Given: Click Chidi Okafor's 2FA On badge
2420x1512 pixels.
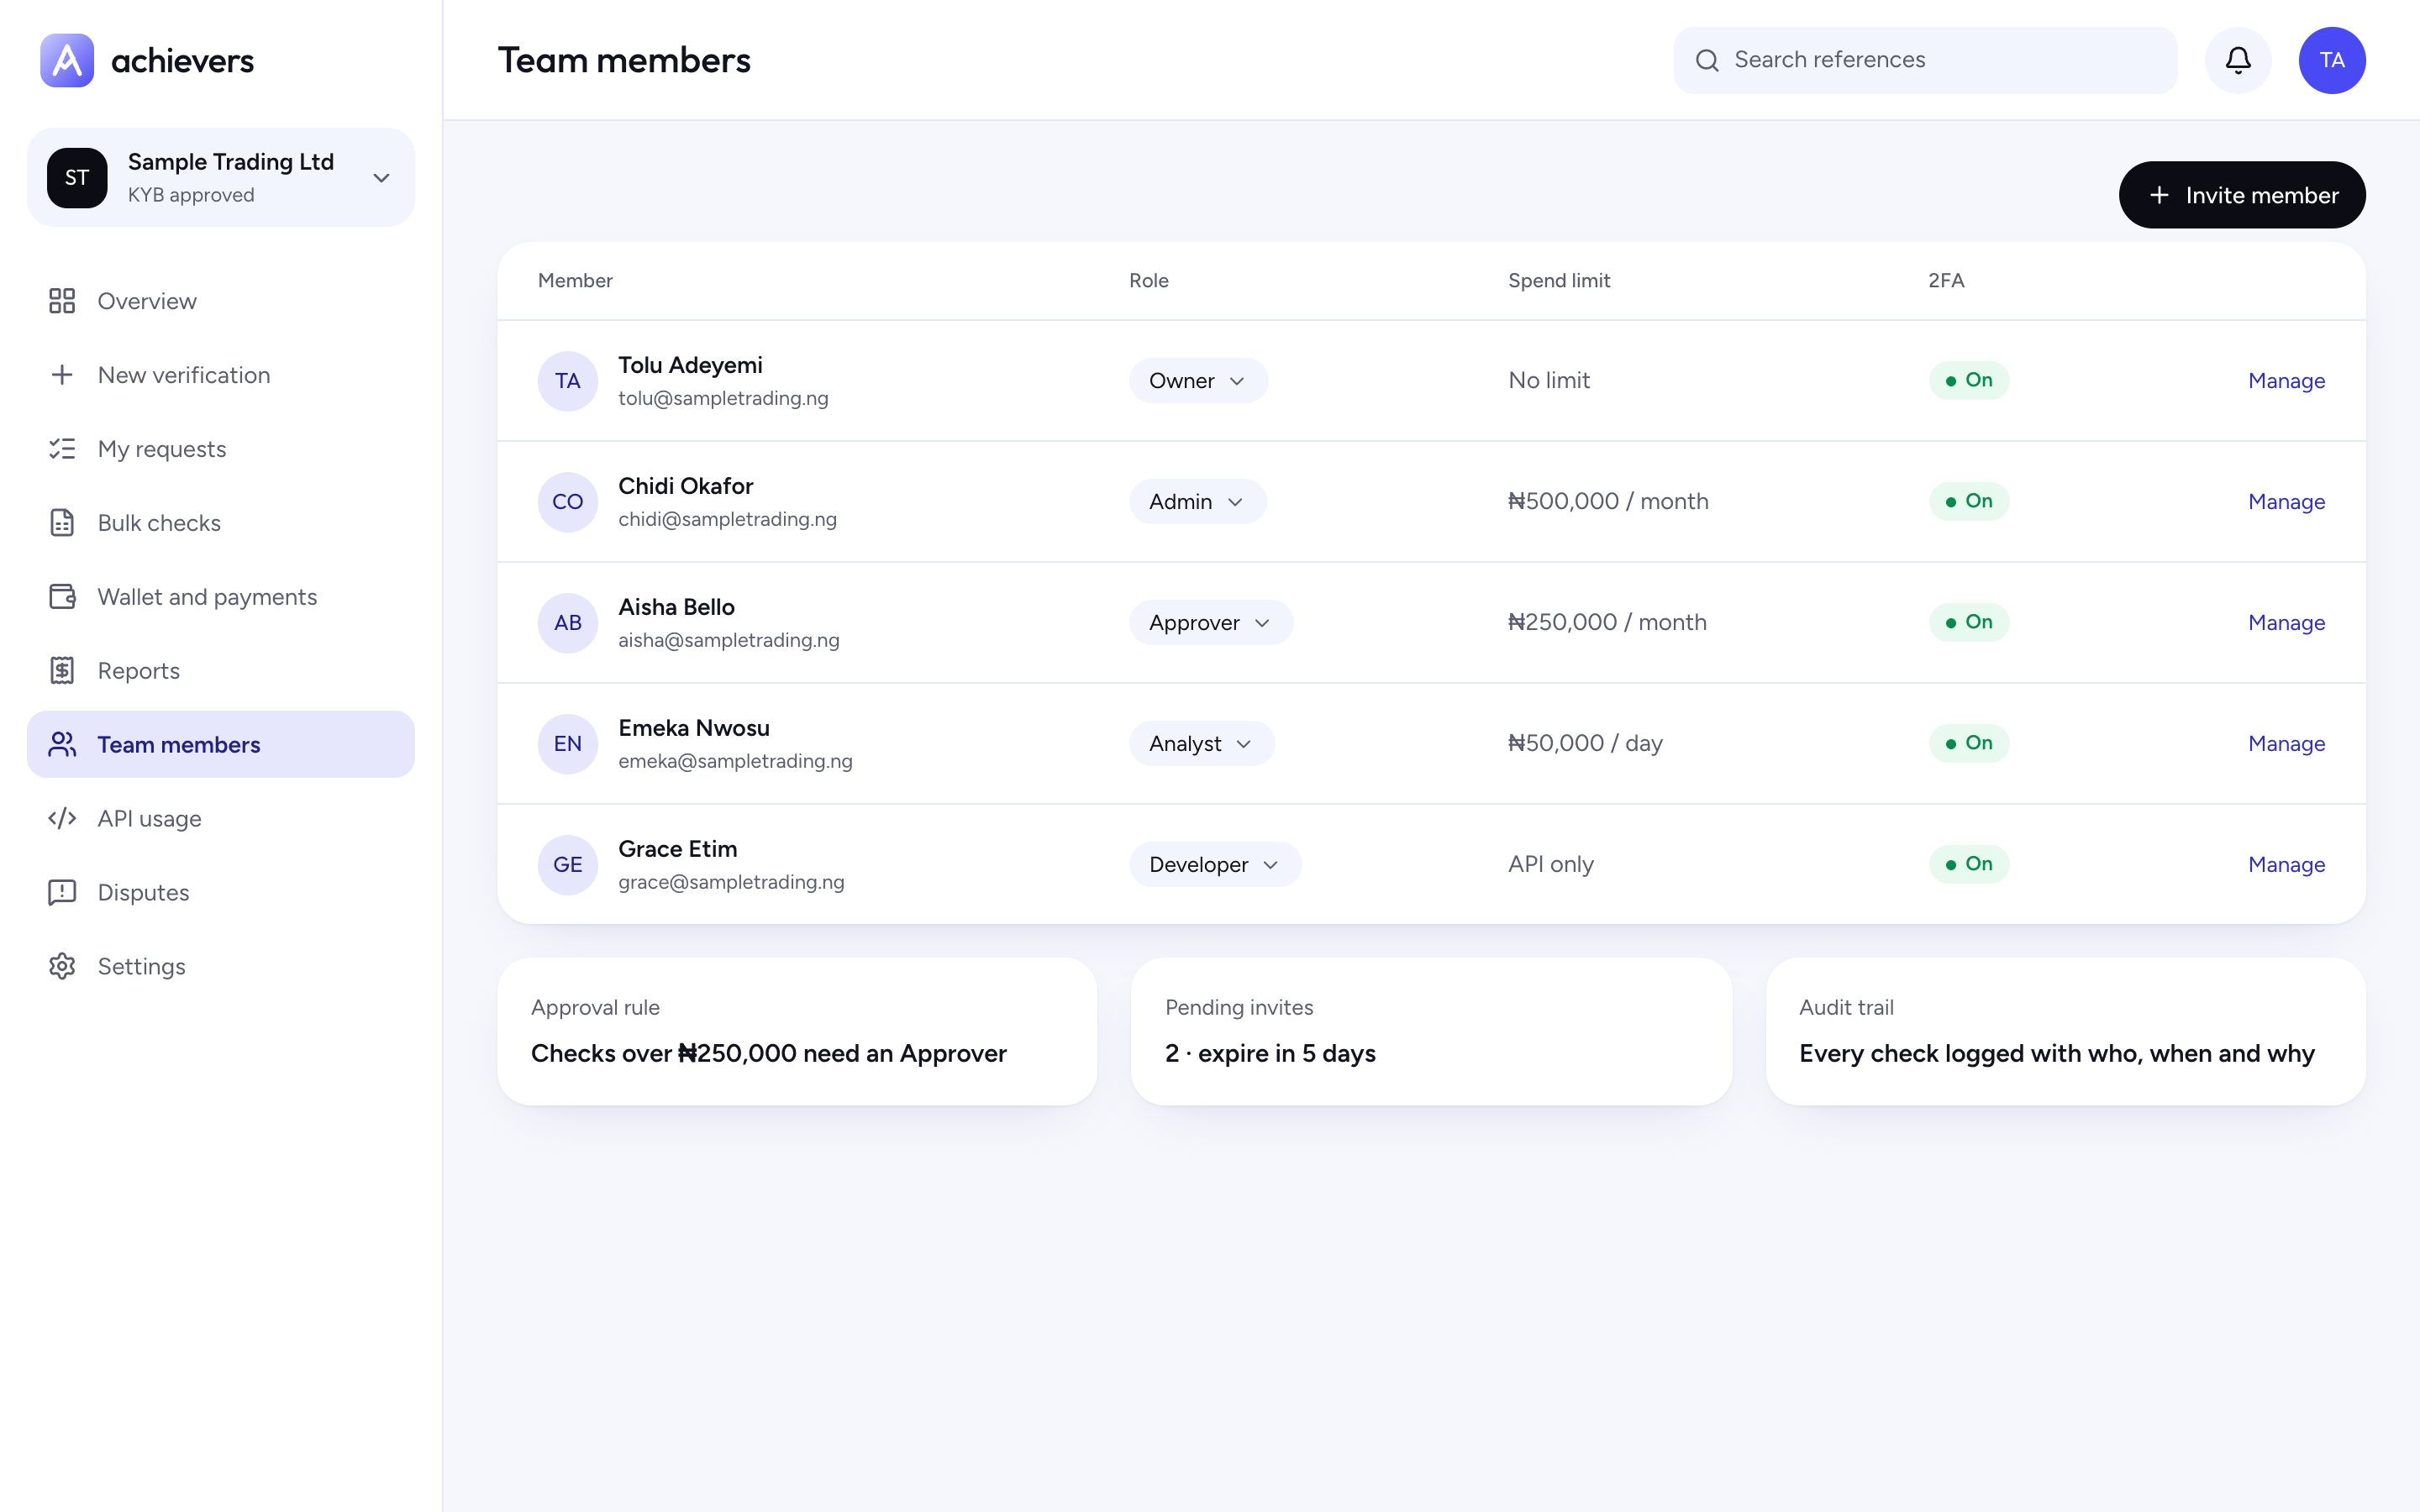Looking at the screenshot, I should [1968, 501].
